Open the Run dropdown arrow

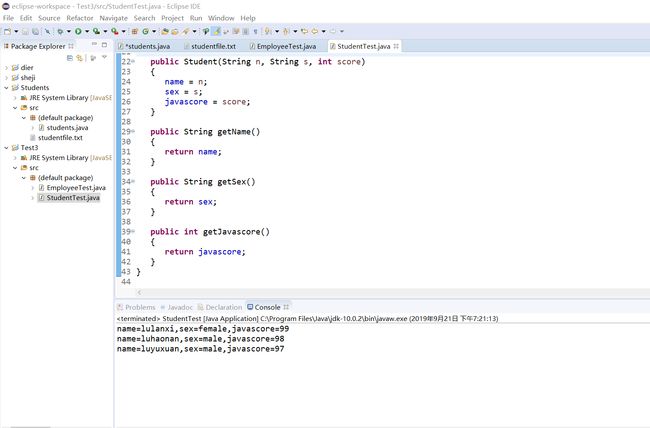[87, 32]
